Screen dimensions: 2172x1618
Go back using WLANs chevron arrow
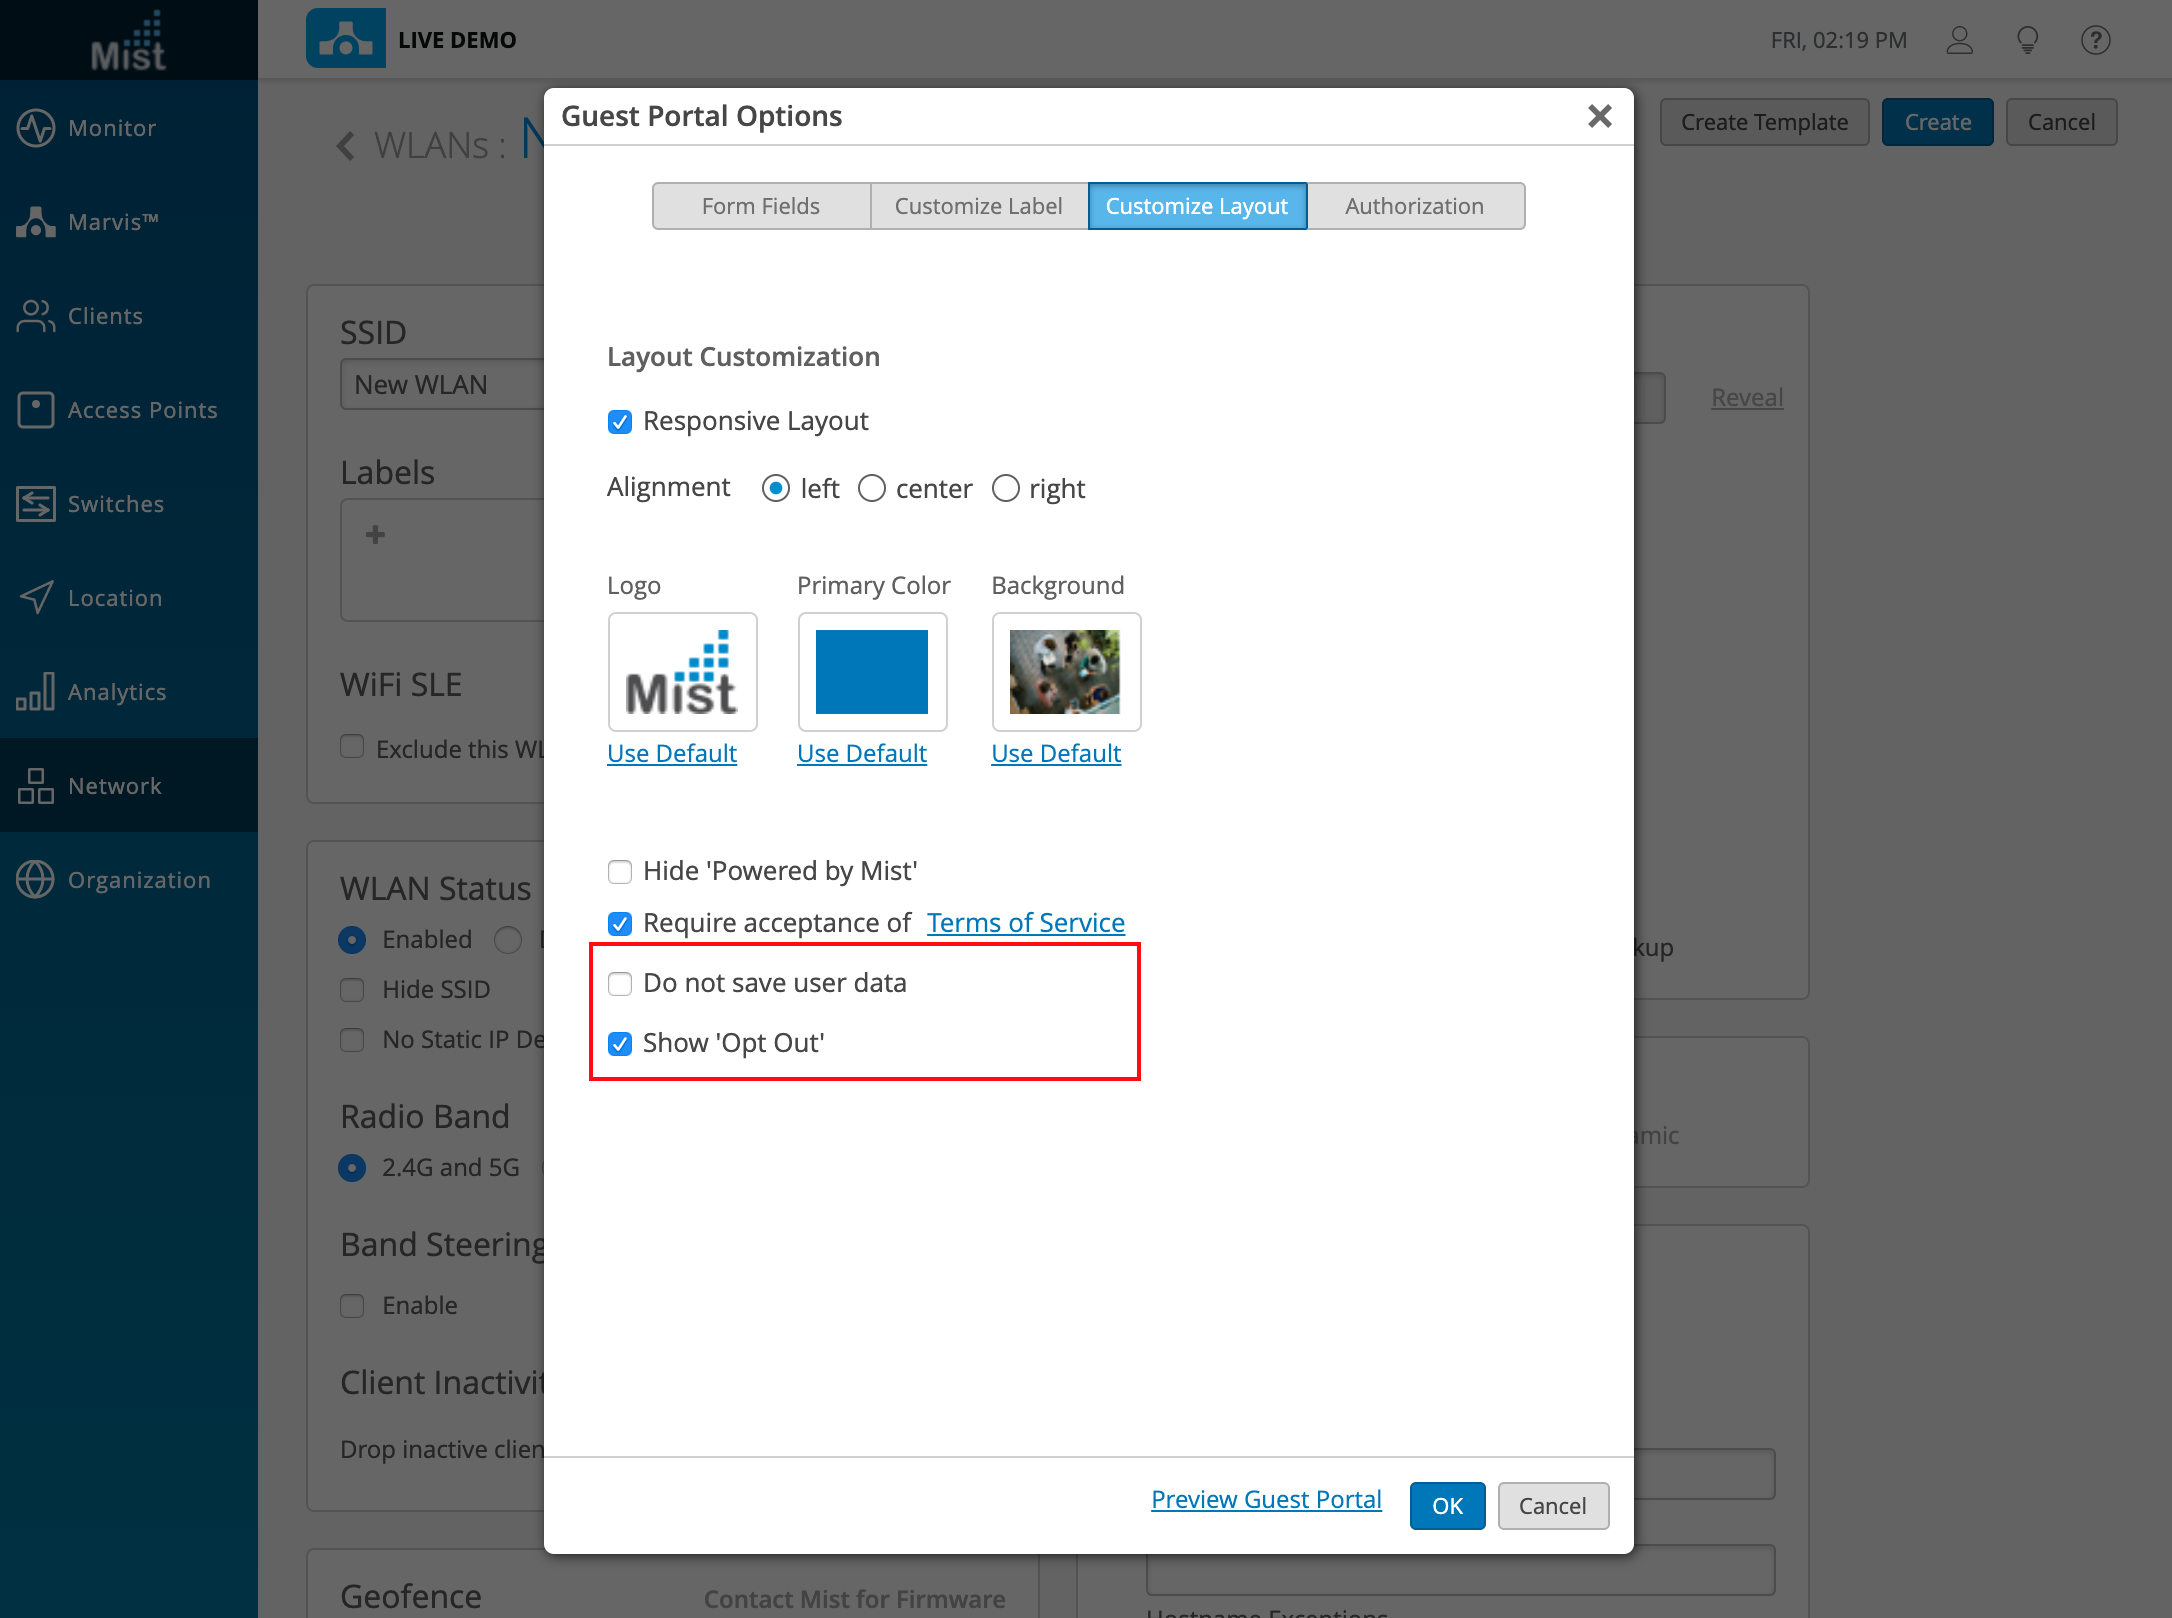pyautogui.click(x=346, y=146)
